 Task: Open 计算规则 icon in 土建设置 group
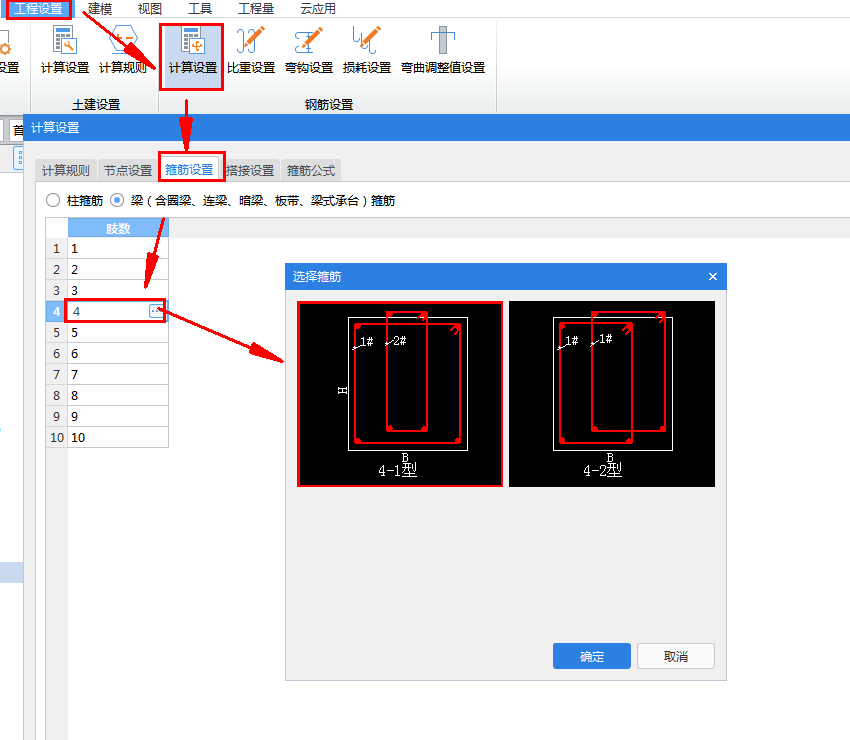[x=123, y=50]
